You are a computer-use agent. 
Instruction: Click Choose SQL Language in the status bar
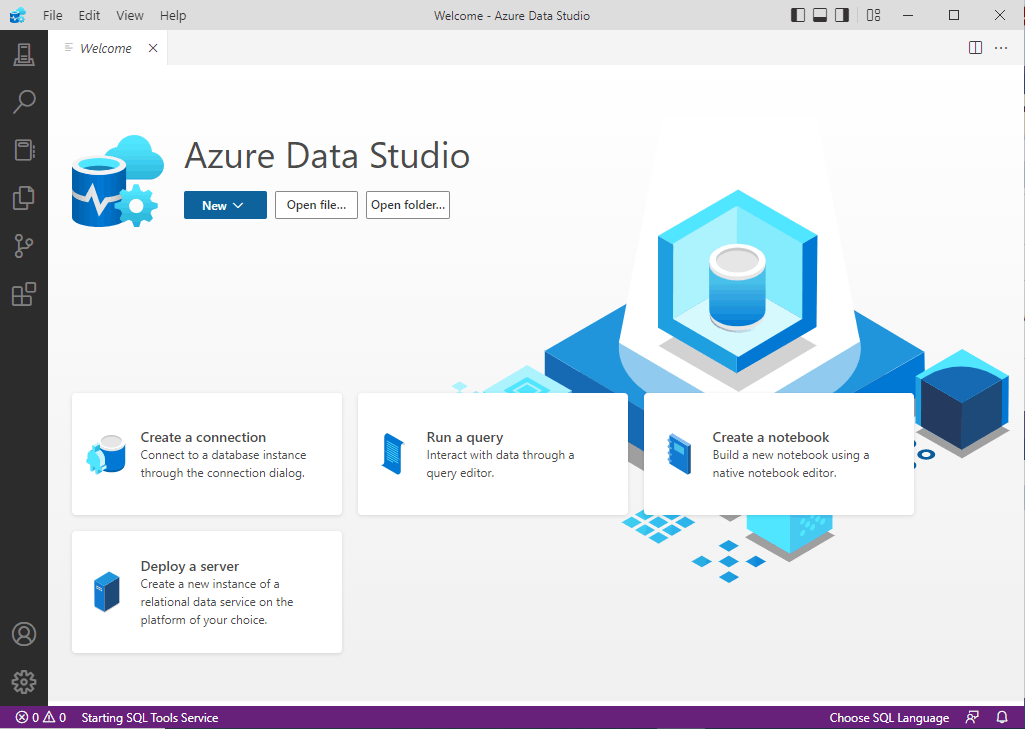point(889,717)
